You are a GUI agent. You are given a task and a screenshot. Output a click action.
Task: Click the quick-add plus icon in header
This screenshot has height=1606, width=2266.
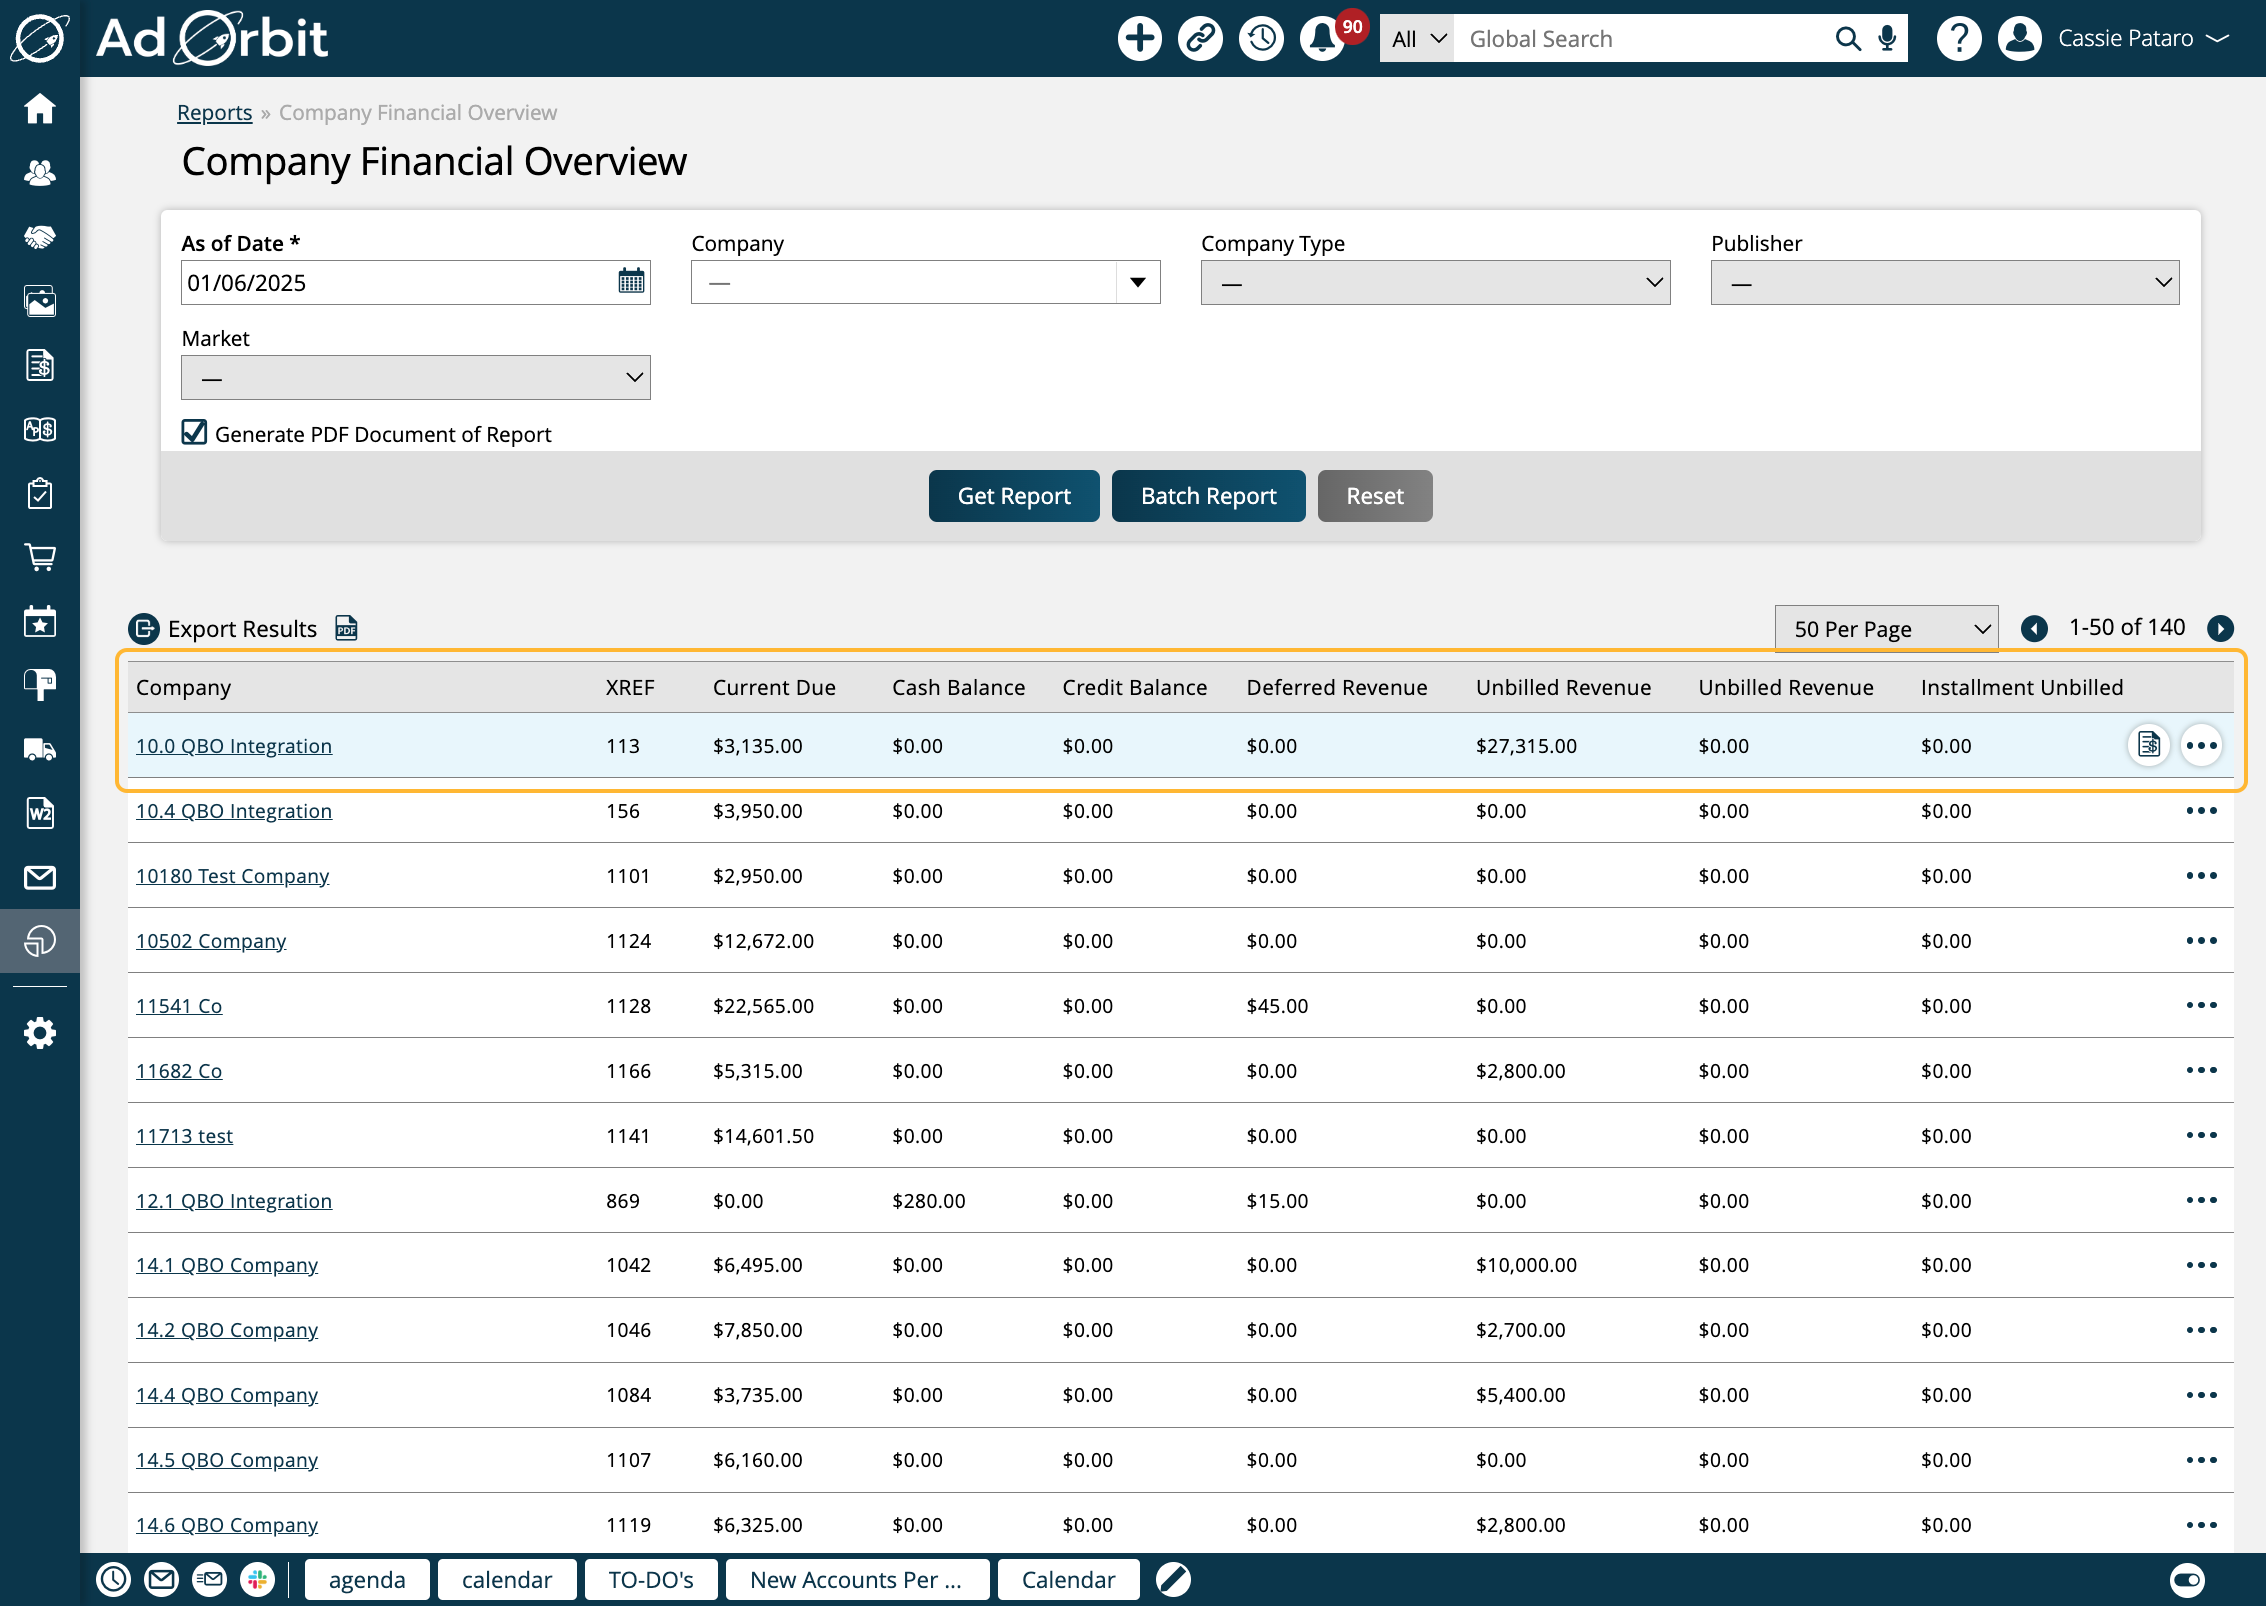pyautogui.click(x=1139, y=38)
